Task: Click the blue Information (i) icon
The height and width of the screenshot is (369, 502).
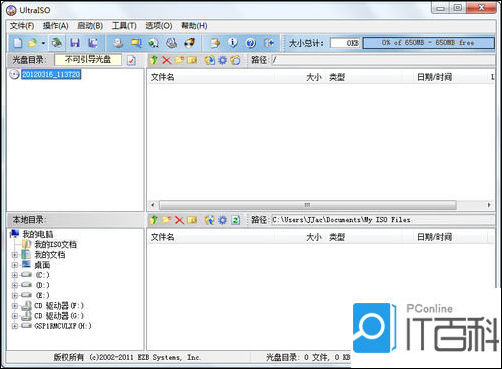Action: coord(233,43)
